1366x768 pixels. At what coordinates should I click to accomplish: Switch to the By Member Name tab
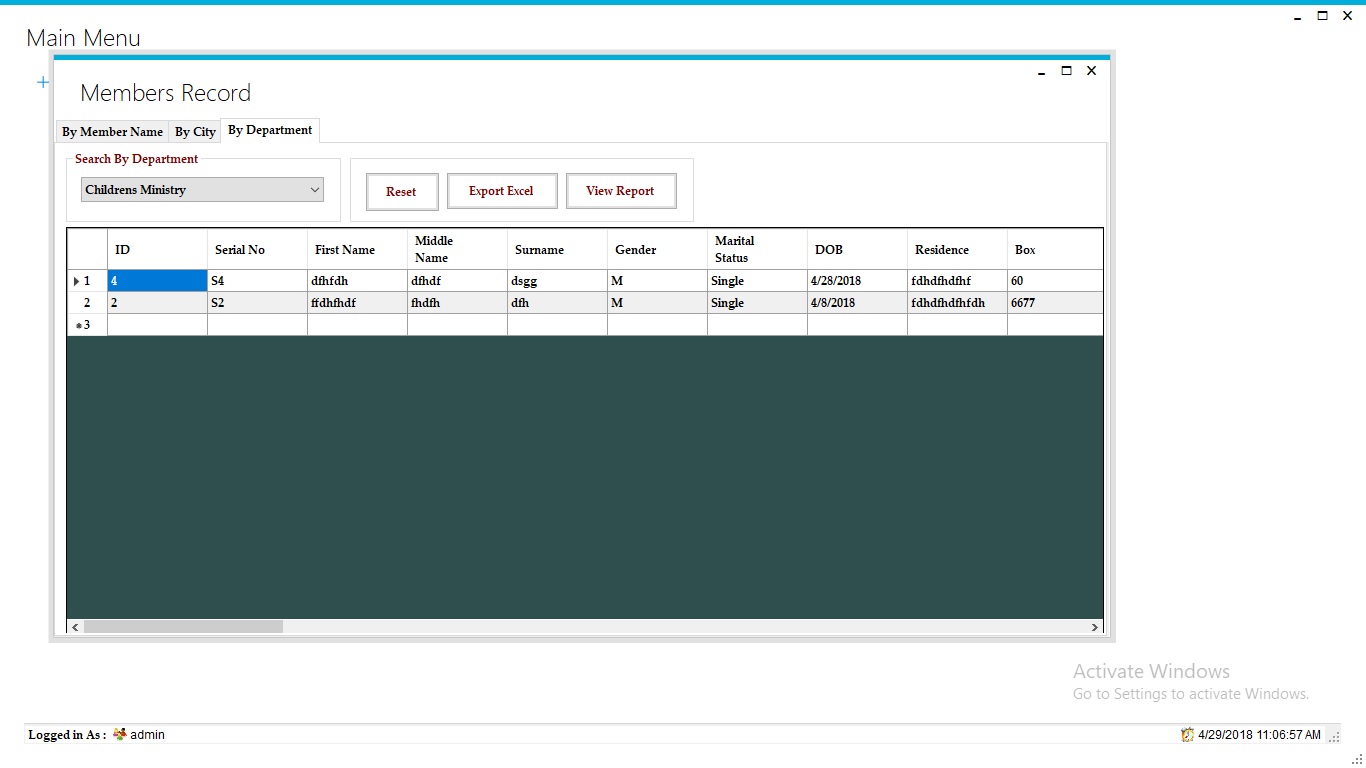pyautogui.click(x=111, y=131)
